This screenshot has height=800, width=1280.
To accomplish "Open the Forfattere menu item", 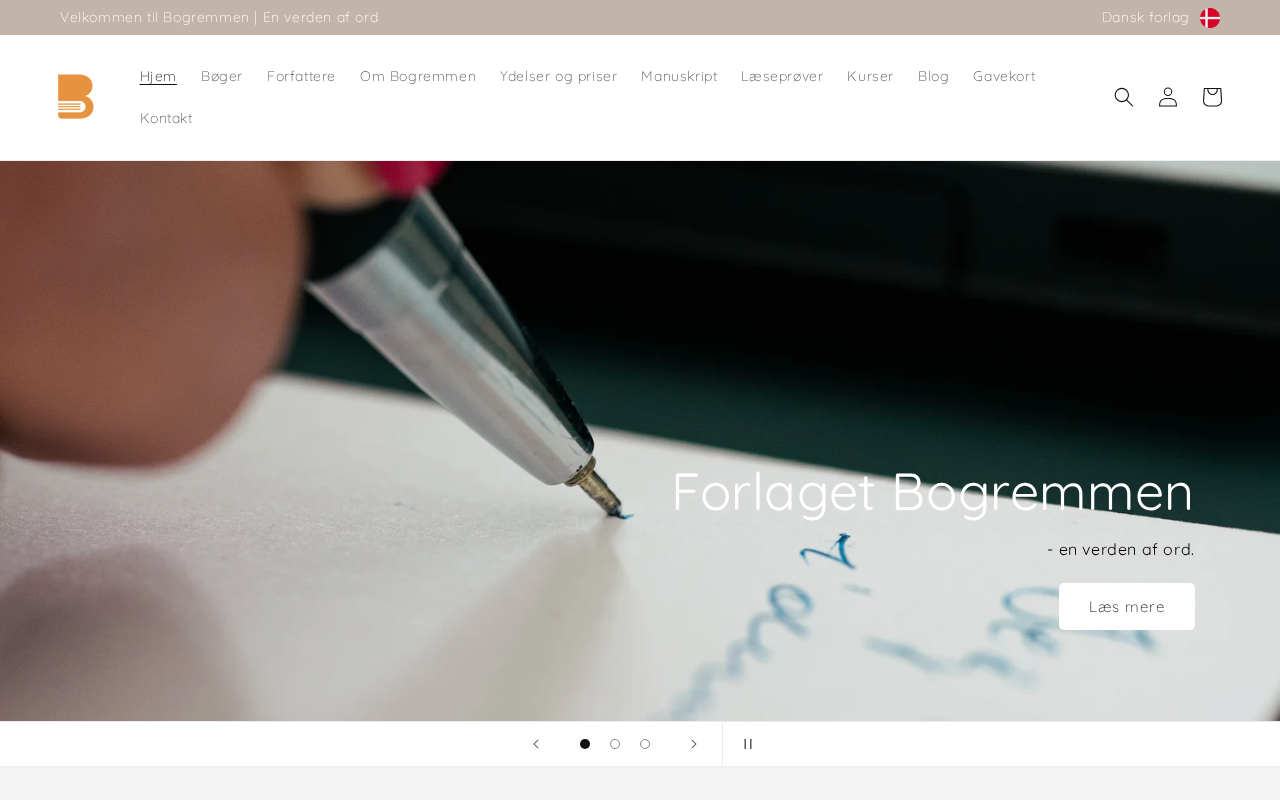I will click(301, 76).
